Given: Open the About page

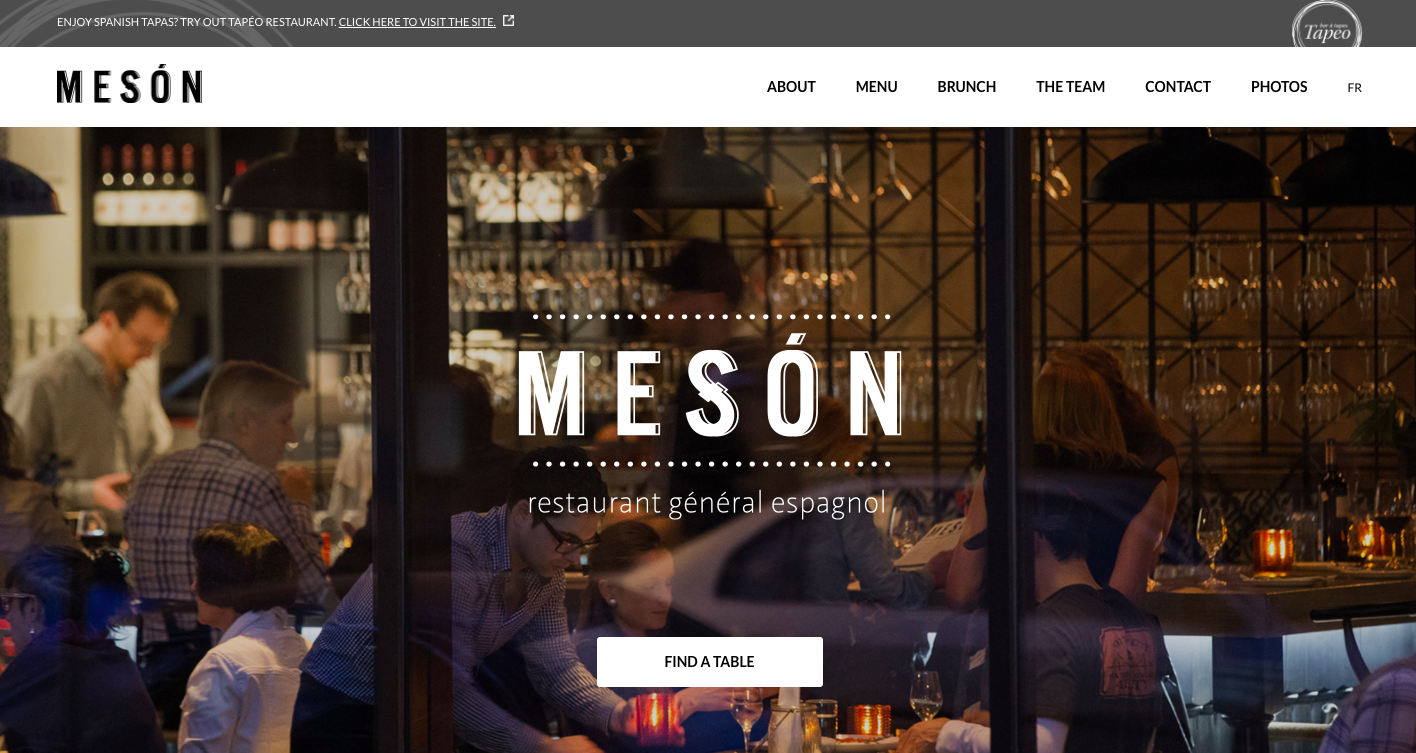Looking at the screenshot, I should tap(791, 87).
